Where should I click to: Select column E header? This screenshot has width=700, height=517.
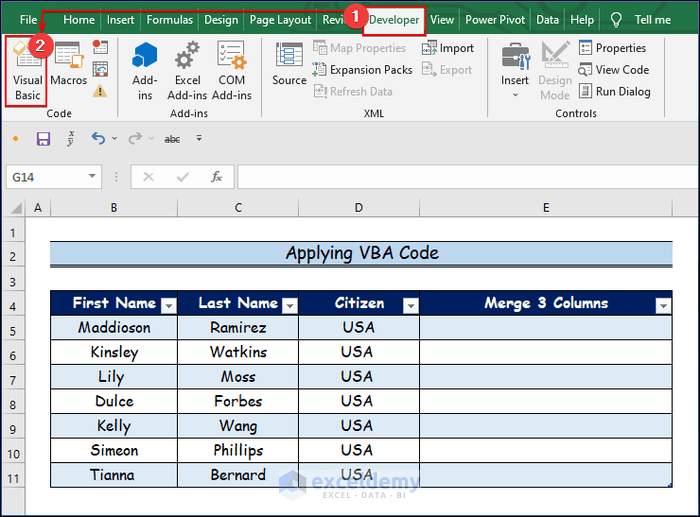(x=546, y=208)
